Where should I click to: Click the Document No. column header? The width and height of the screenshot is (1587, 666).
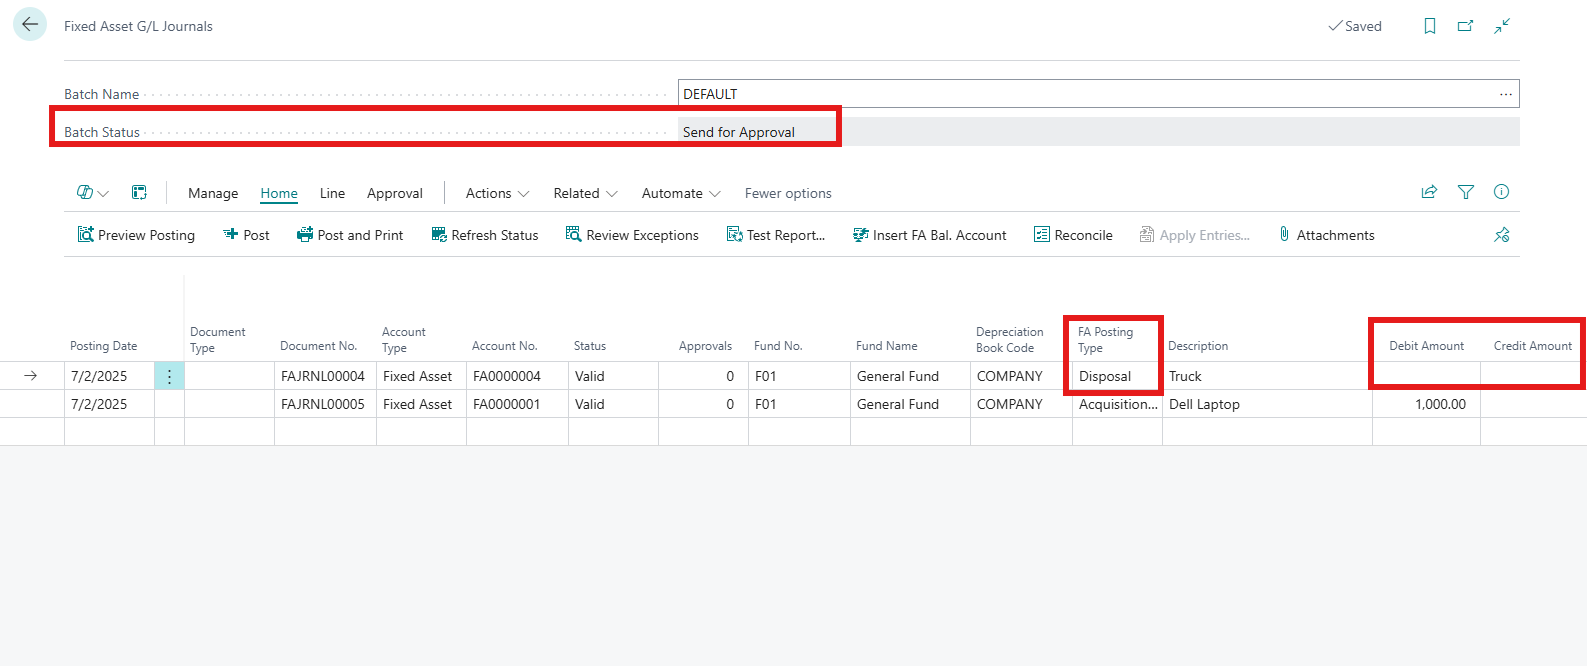click(319, 346)
